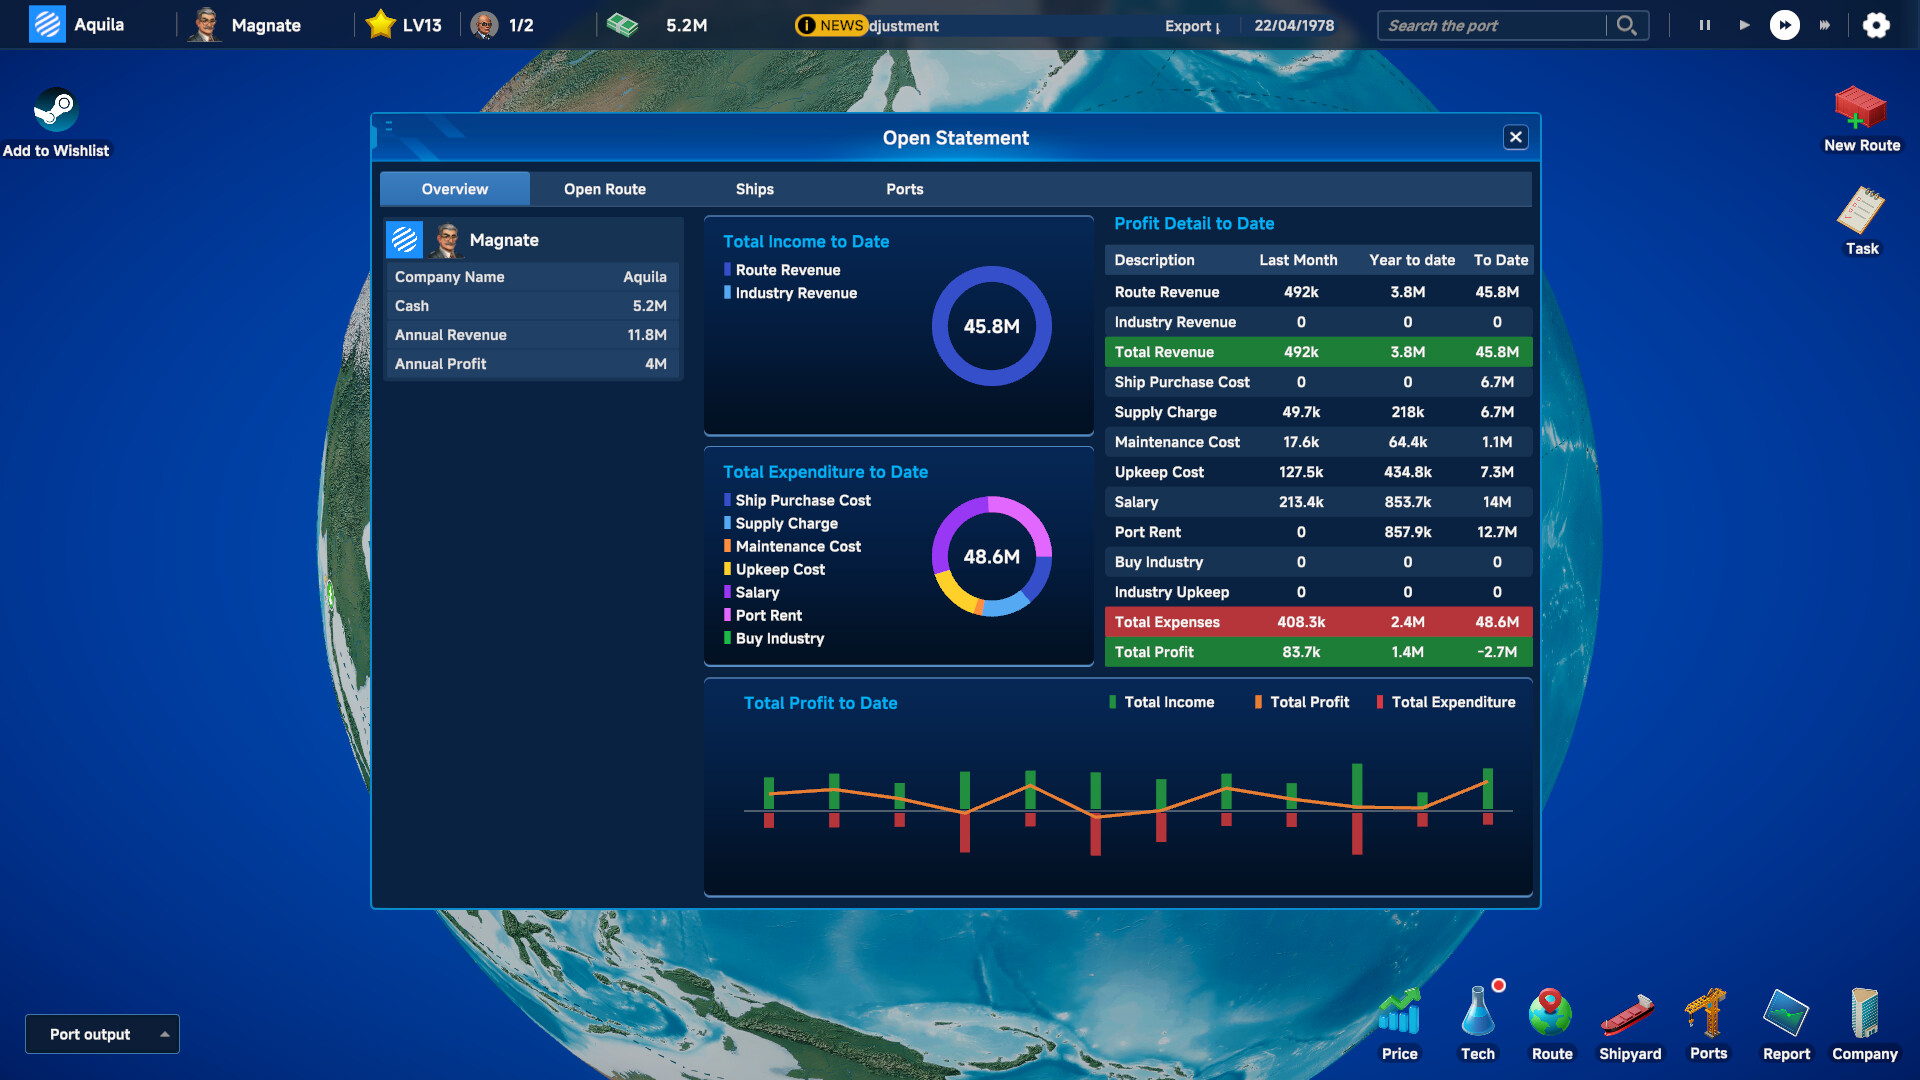
Task: Expand the Port output dropdown
Action: pyautogui.click(x=102, y=1034)
